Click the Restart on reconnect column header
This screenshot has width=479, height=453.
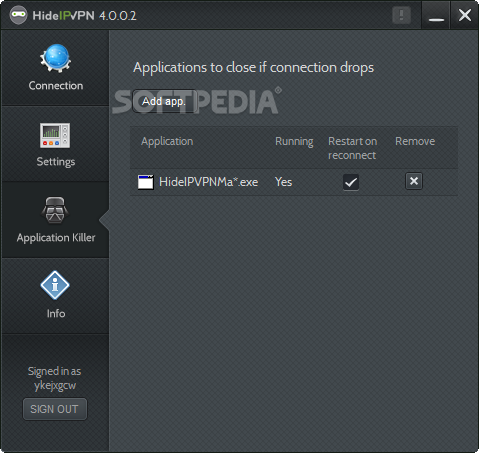[352, 148]
